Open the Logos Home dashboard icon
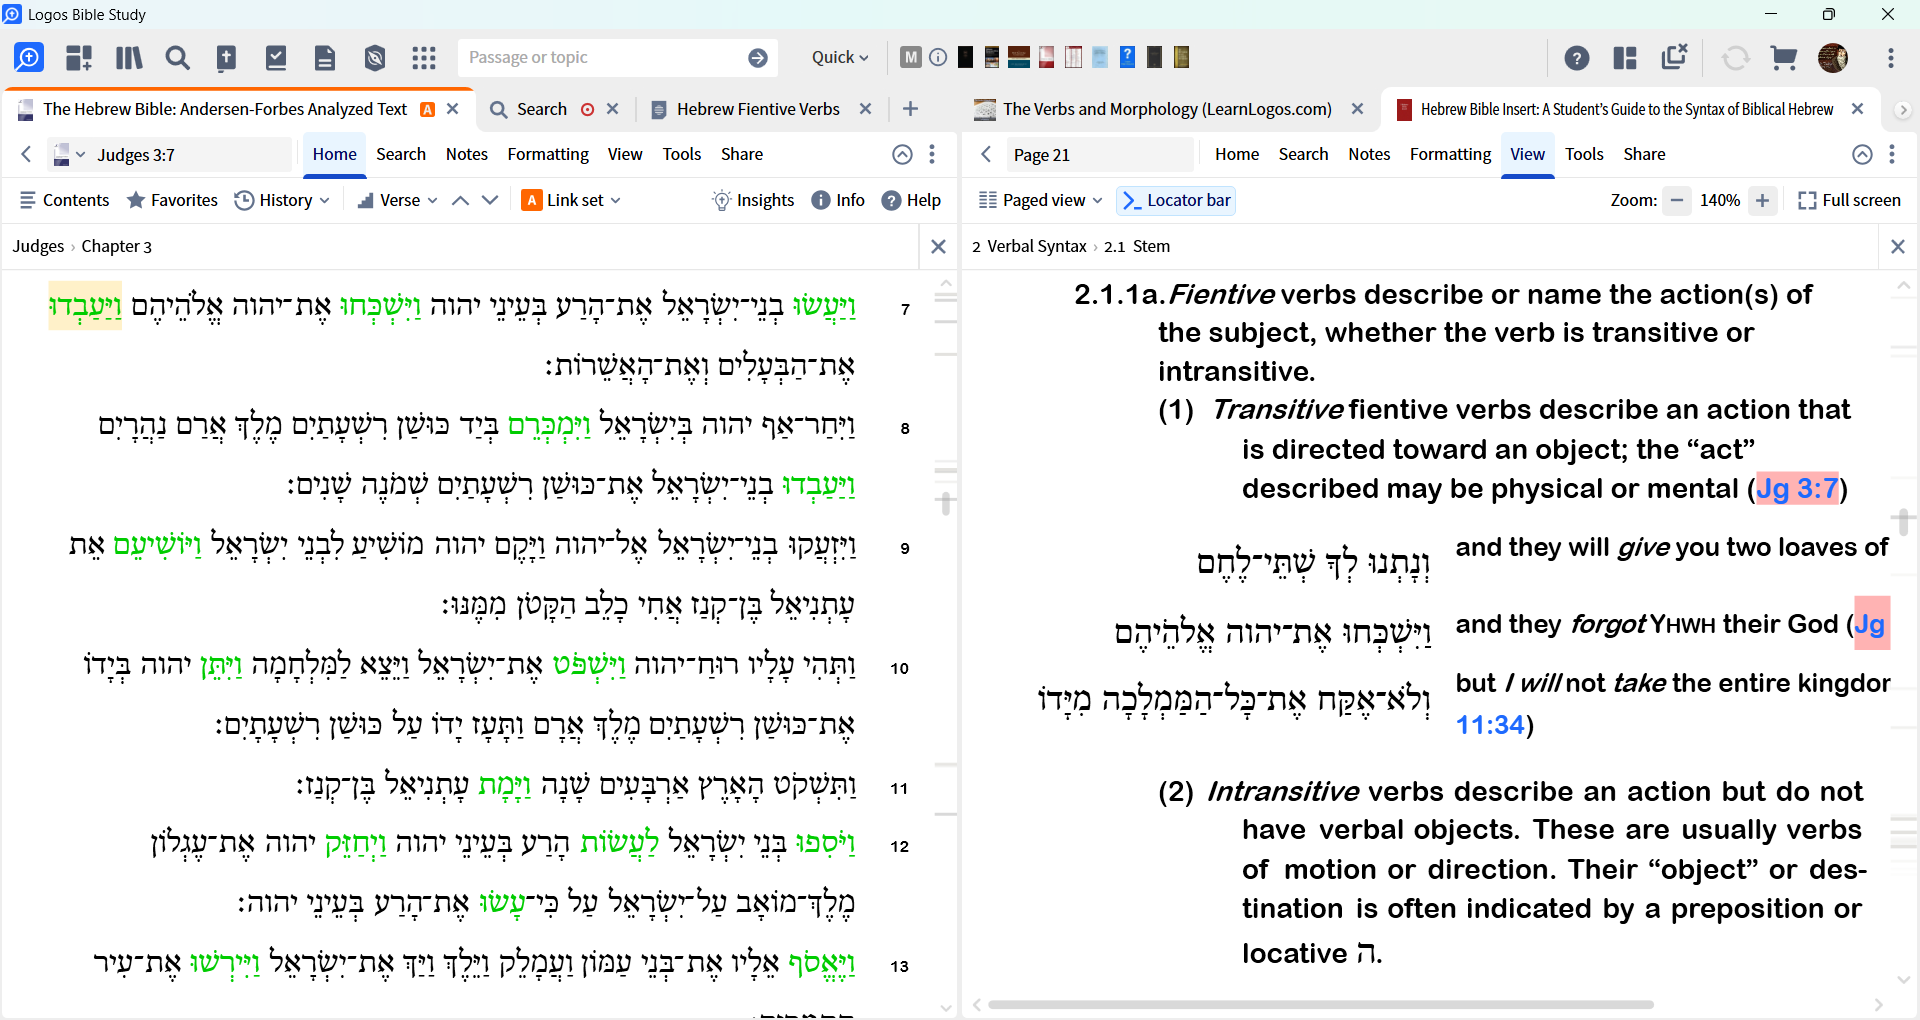 click(x=29, y=58)
